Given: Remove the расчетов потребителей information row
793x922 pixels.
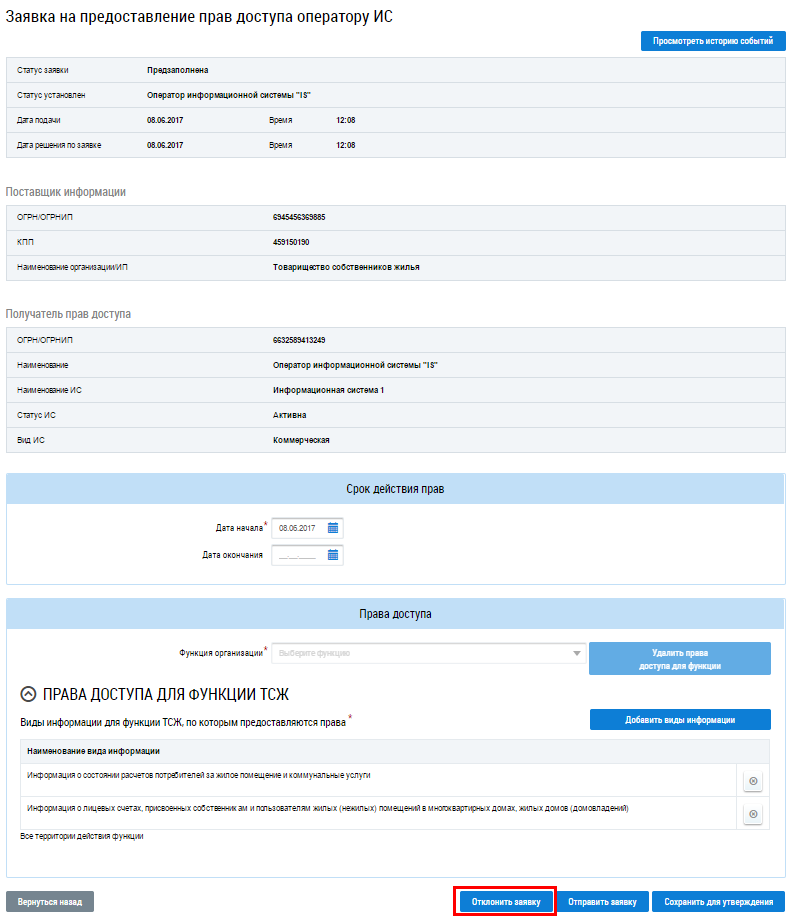Looking at the screenshot, I should [753, 781].
